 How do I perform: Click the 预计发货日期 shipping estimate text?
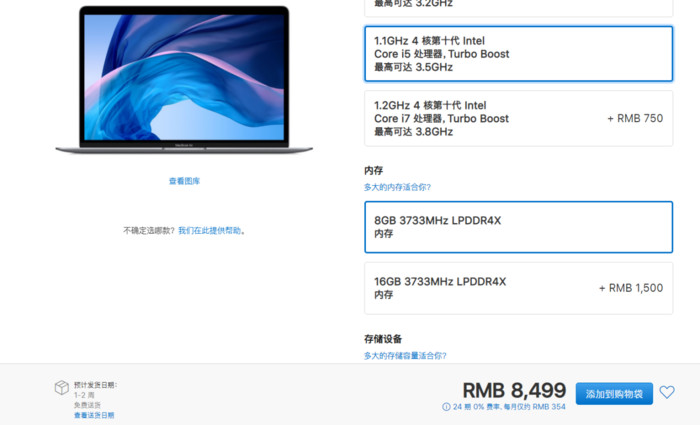tap(95, 385)
